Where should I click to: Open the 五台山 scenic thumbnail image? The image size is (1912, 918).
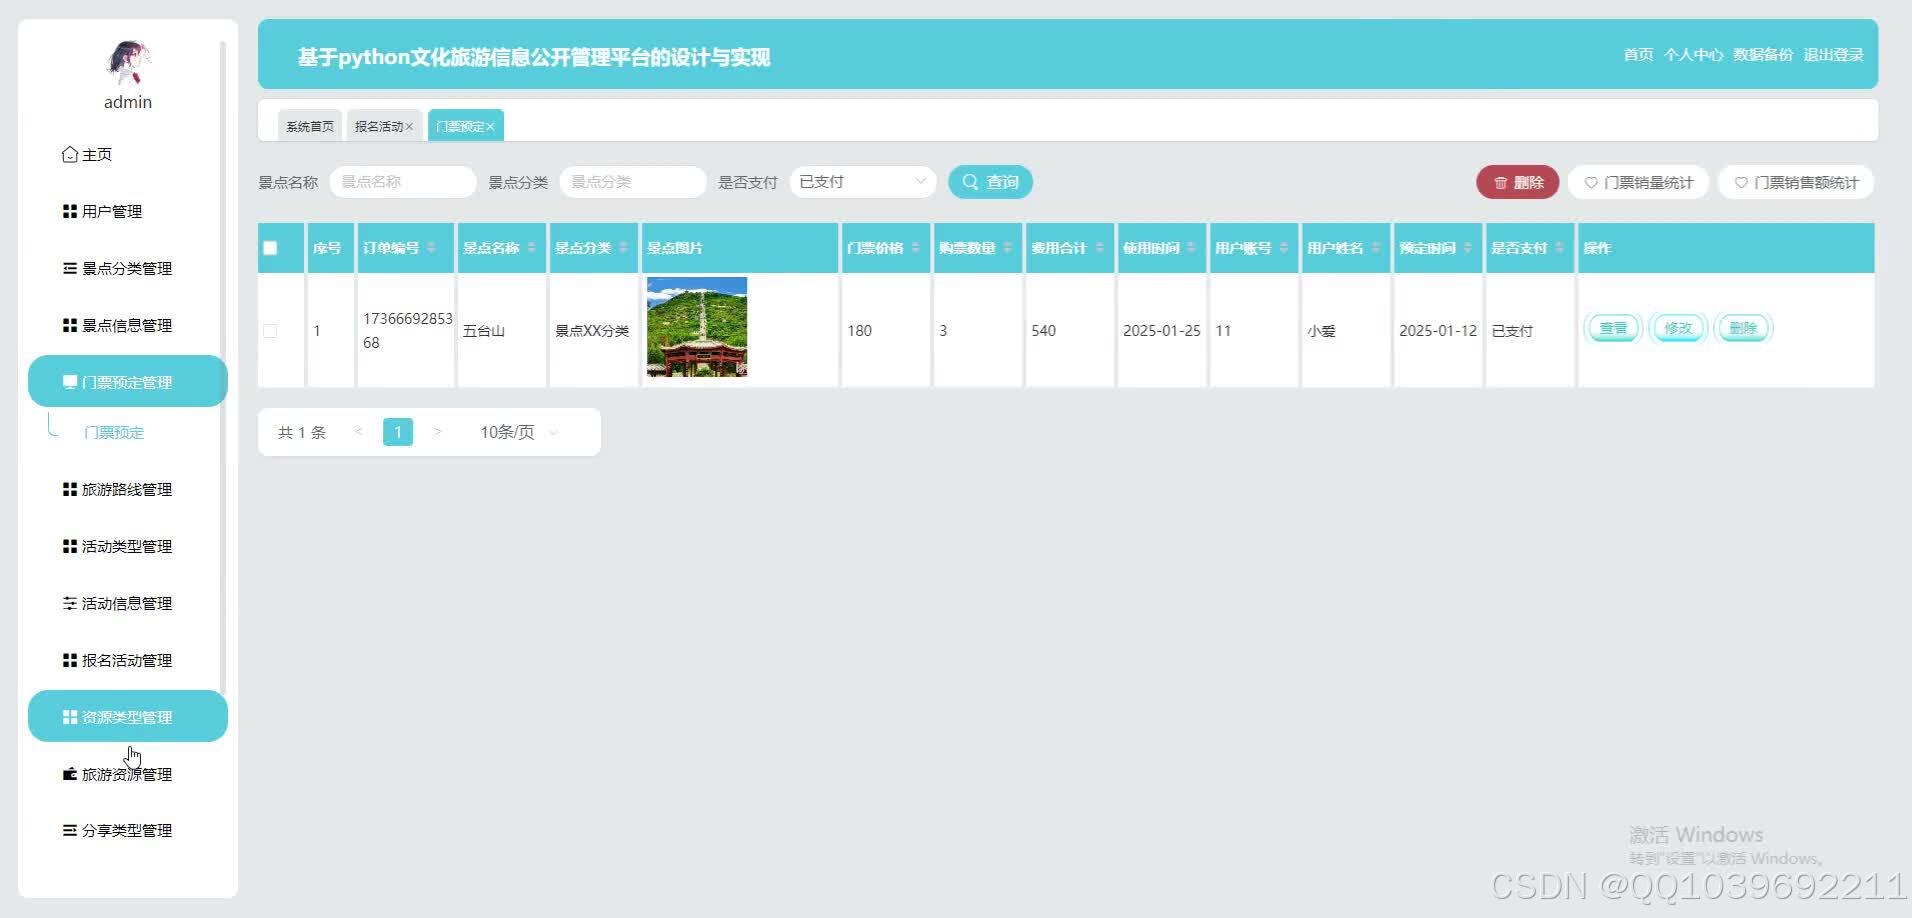tap(697, 327)
